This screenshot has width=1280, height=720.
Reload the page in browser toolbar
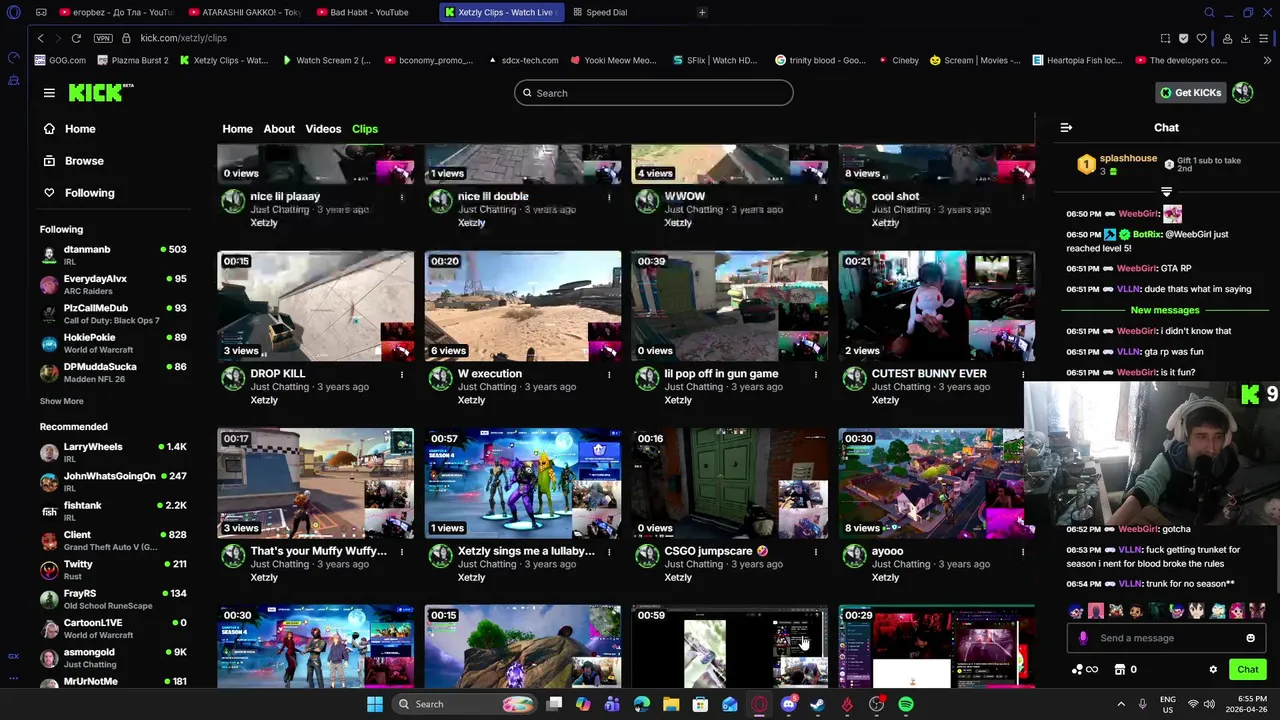tap(76, 38)
